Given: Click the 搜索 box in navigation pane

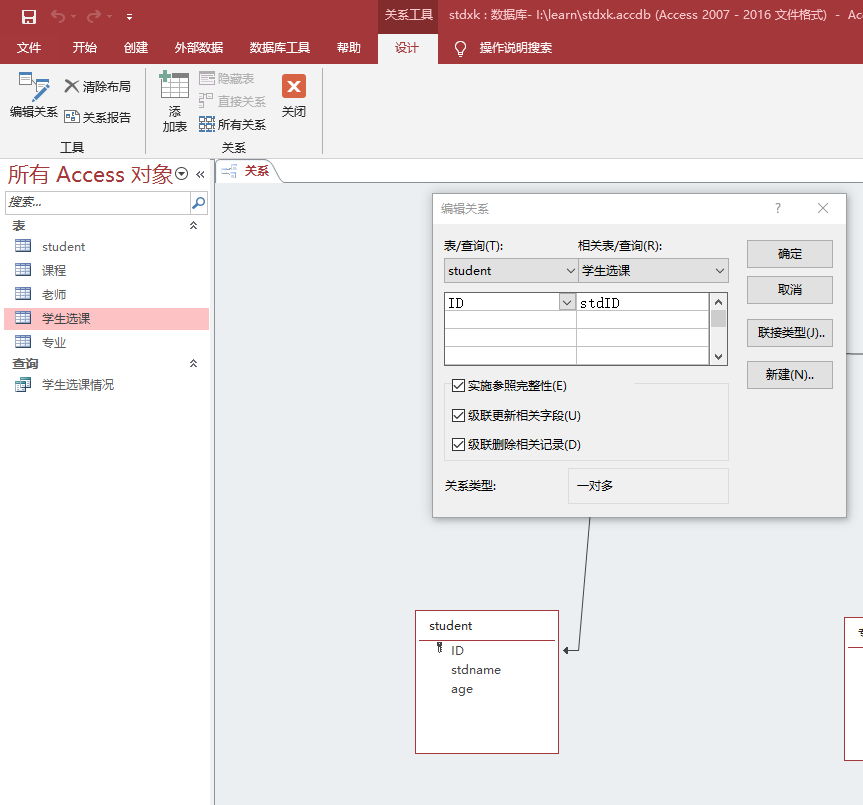Looking at the screenshot, I should pos(97,202).
